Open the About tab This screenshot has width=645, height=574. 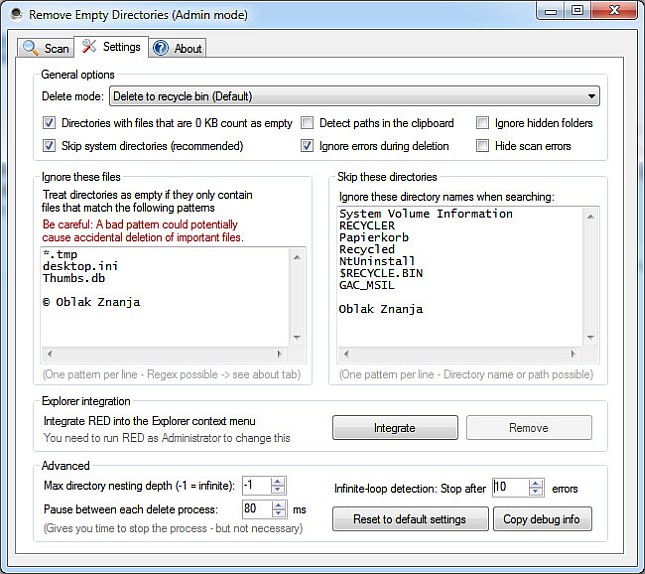click(177, 48)
